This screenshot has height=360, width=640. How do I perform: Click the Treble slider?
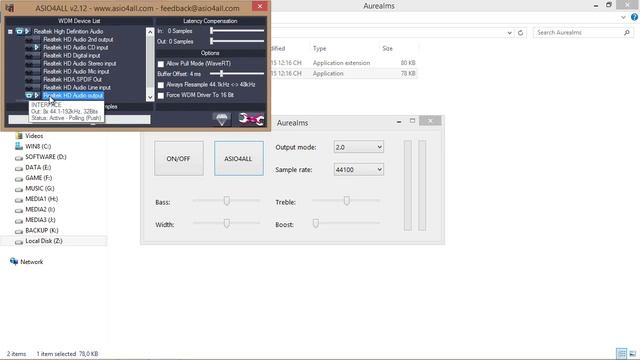[x=346, y=200]
